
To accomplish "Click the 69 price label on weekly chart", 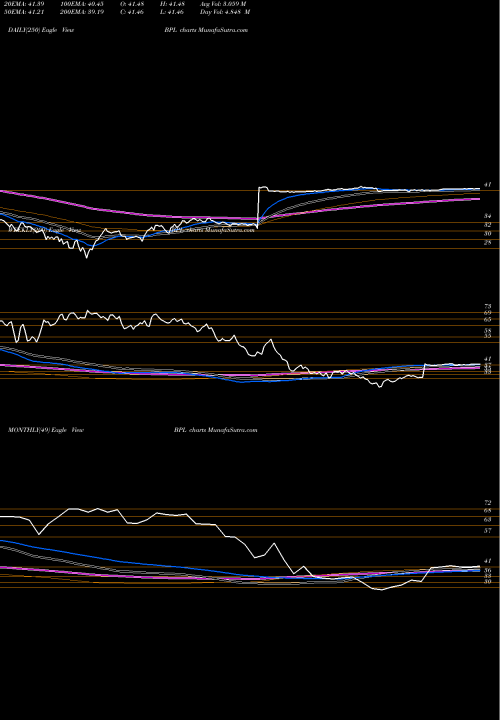I will point(488,313).
